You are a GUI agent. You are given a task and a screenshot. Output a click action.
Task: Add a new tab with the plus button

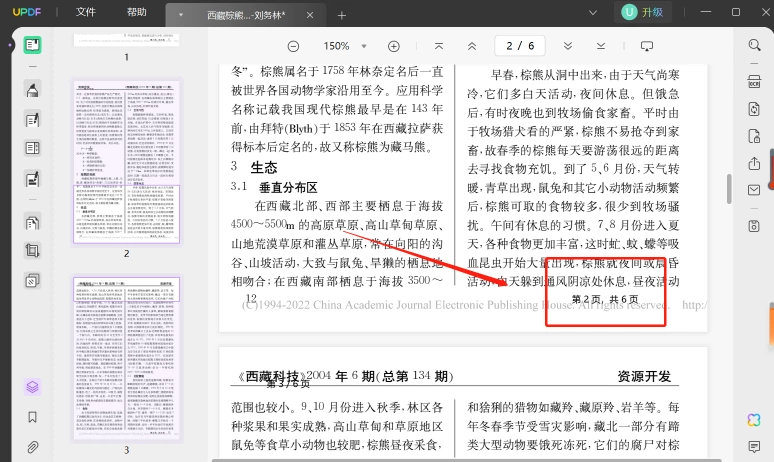tap(342, 15)
